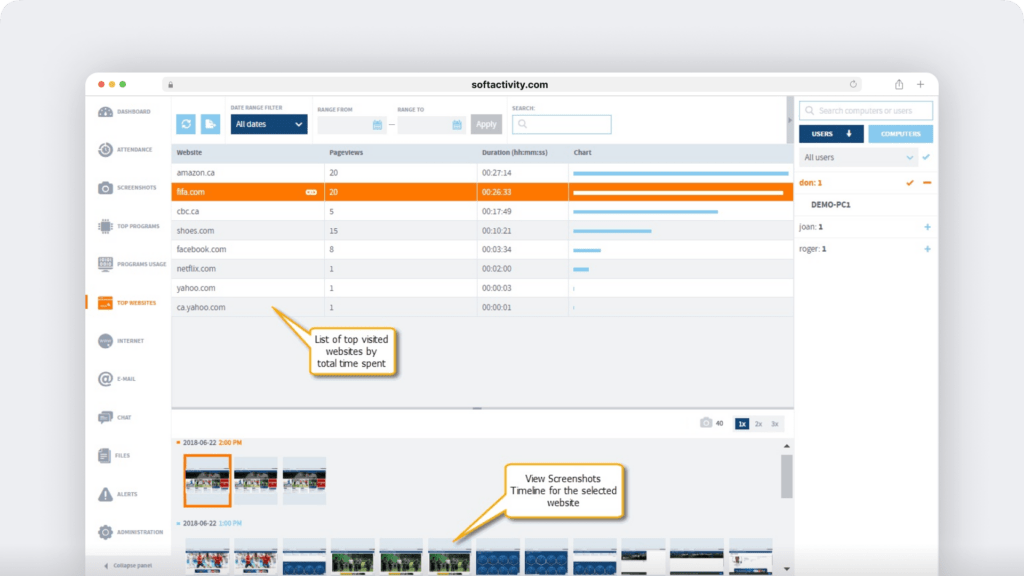The image size is (1024, 576).
Task: Open the Chat monitoring panel
Action: tap(125, 416)
